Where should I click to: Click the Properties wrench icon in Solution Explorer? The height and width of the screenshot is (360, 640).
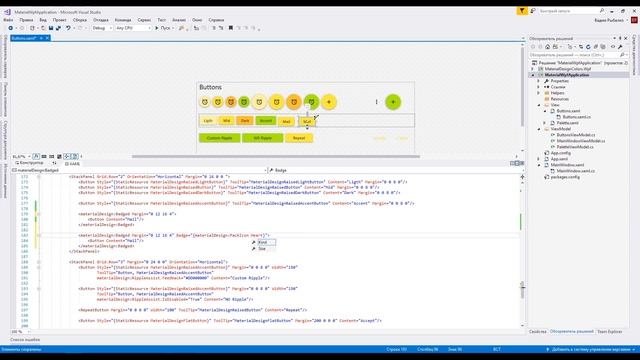point(620,47)
